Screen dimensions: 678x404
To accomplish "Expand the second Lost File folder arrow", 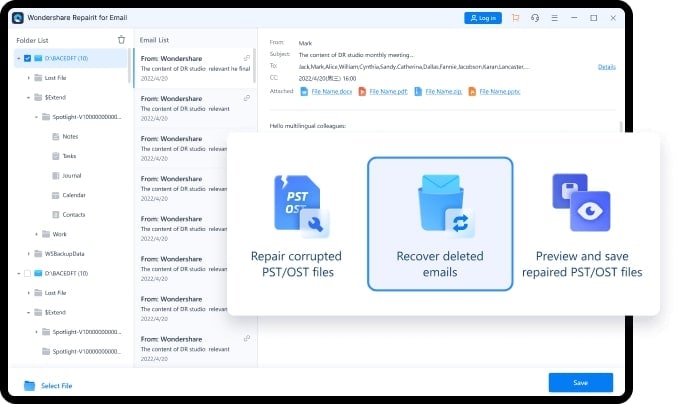I will tap(29, 293).
